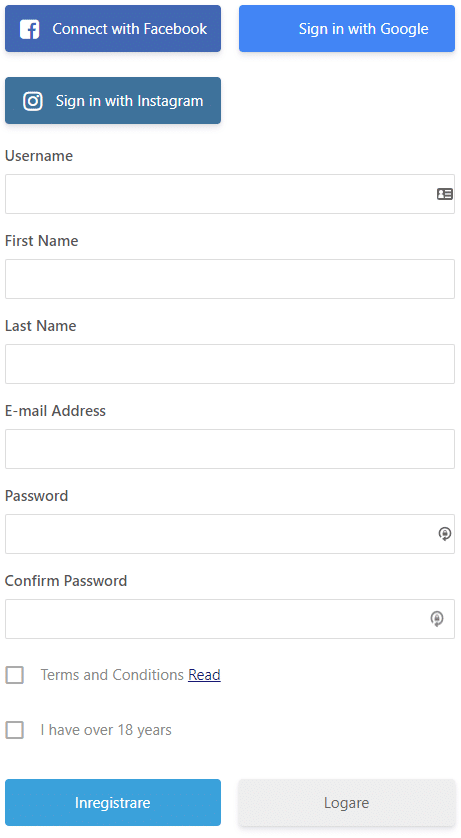461x838 pixels.
Task: Focus the Username text field
Action: (230, 194)
